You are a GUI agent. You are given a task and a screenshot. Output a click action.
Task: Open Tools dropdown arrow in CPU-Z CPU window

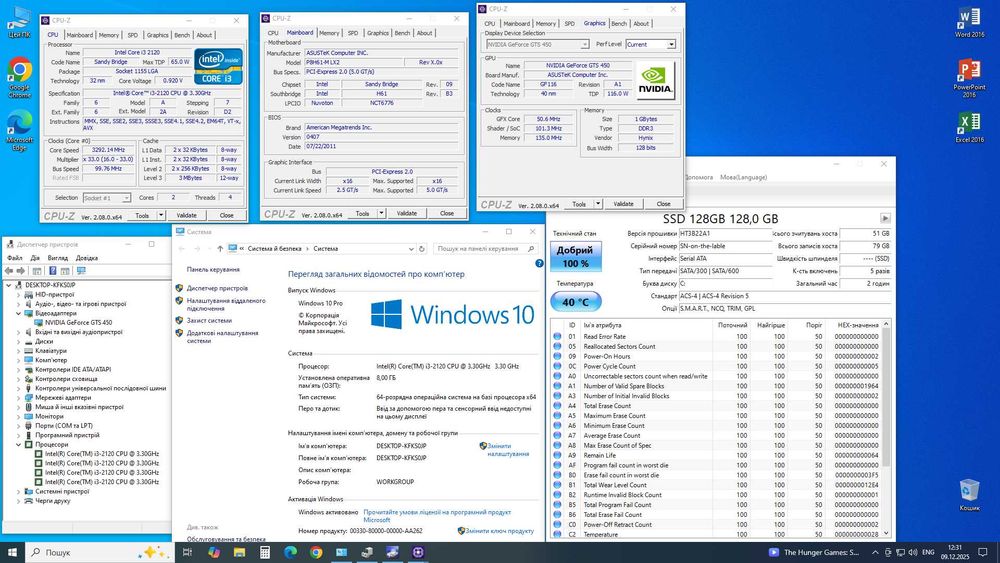(x=161, y=216)
